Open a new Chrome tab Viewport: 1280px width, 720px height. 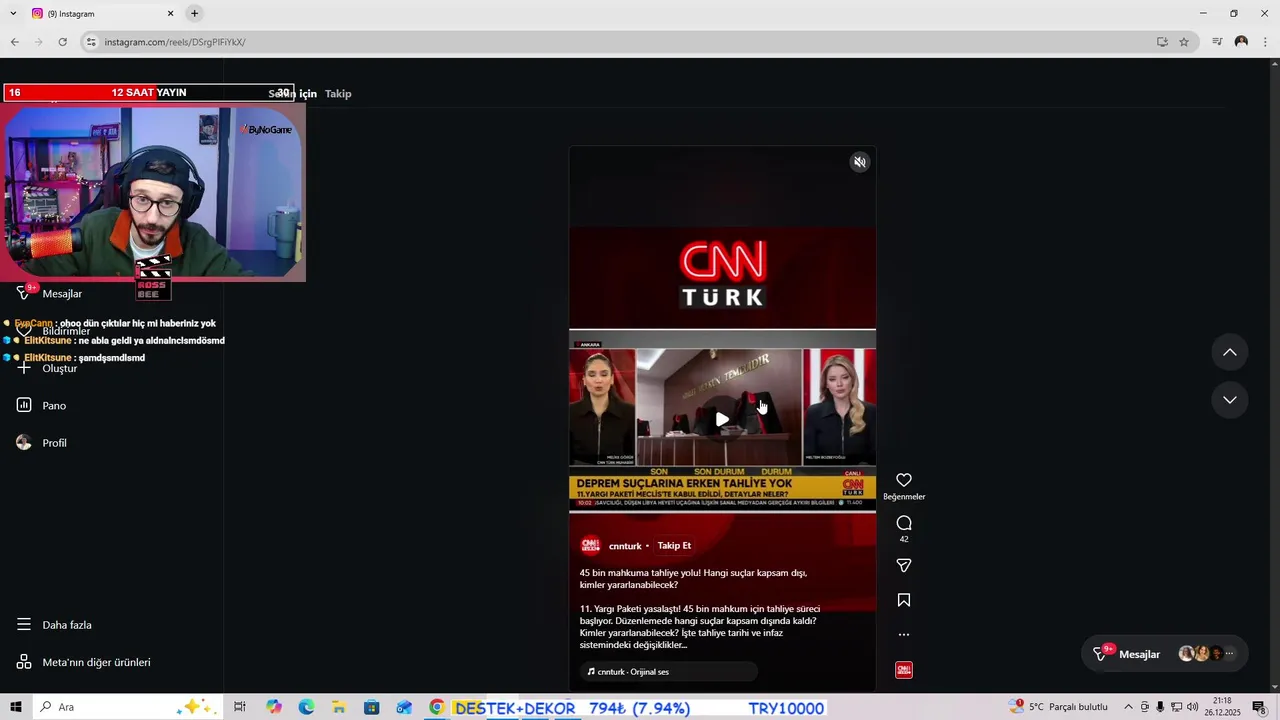pos(194,13)
